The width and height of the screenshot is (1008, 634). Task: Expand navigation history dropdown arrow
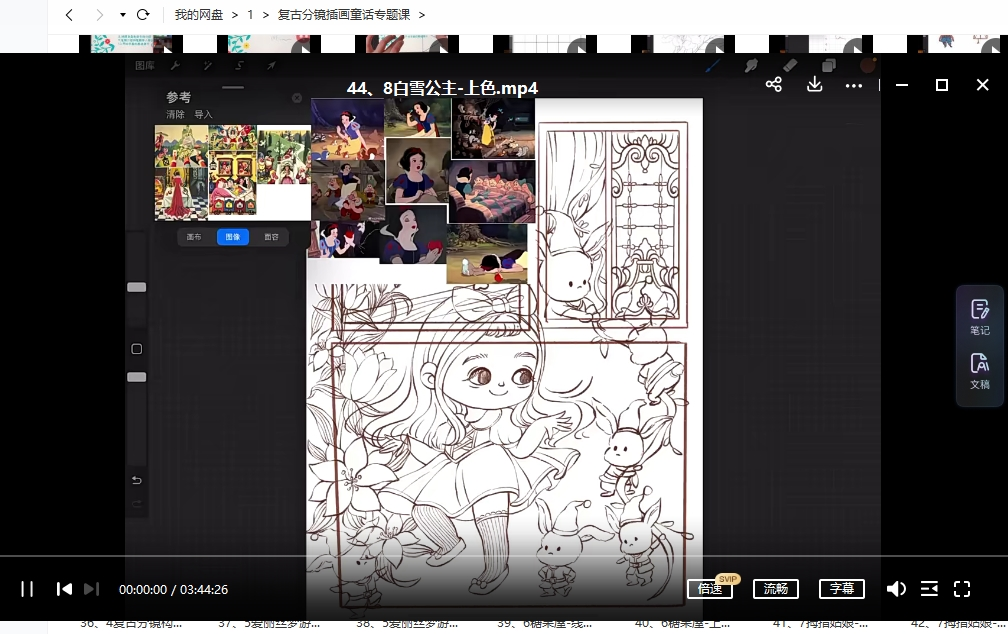123,15
